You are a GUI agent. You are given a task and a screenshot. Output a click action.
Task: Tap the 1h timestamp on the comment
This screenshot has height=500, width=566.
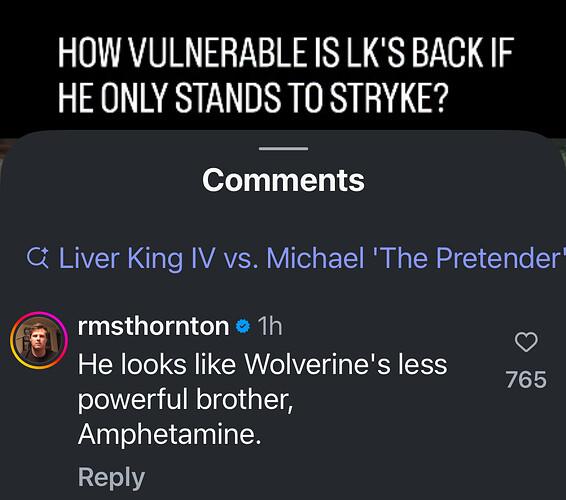tap(270, 326)
